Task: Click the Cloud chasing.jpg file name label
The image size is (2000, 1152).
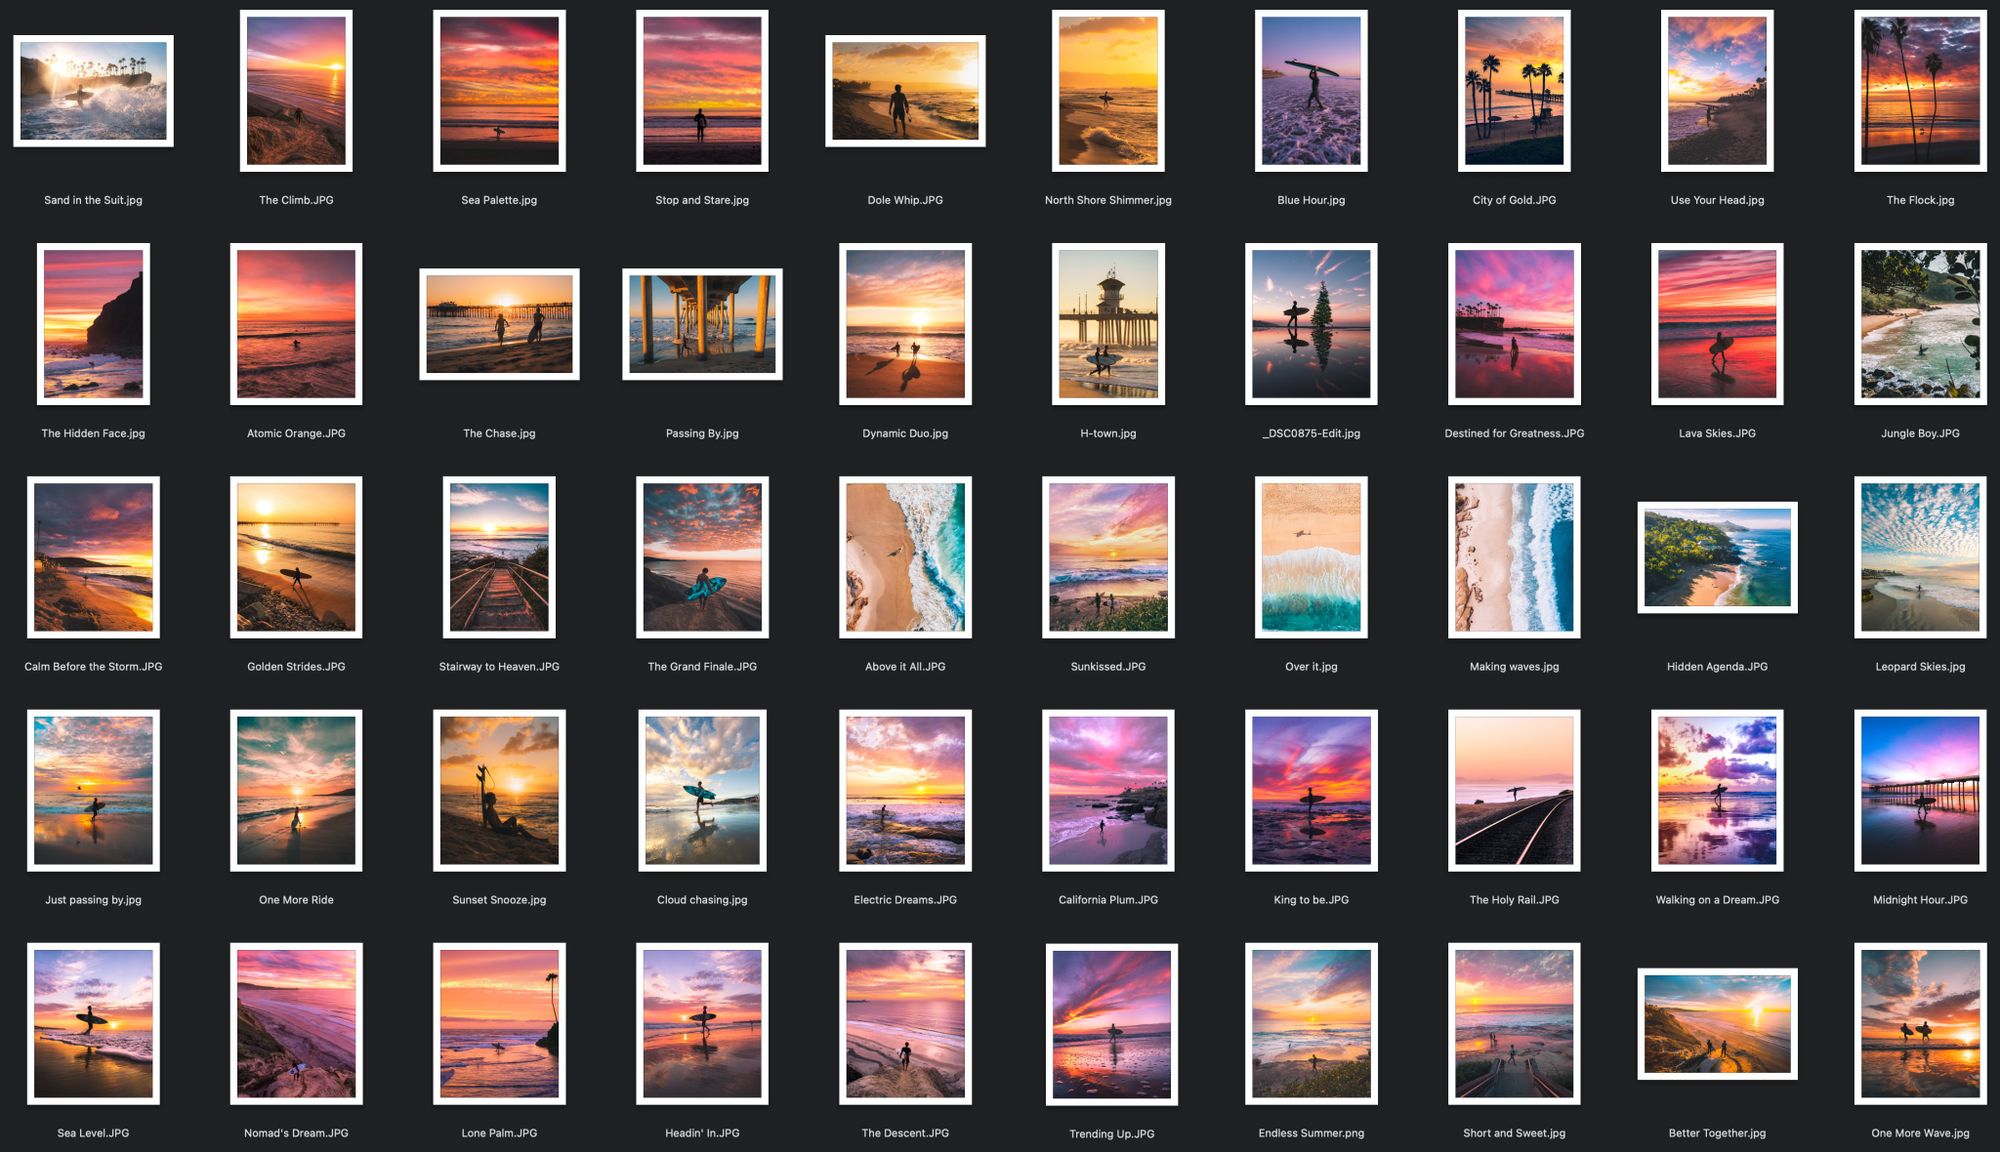Action: click(x=702, y=900)
